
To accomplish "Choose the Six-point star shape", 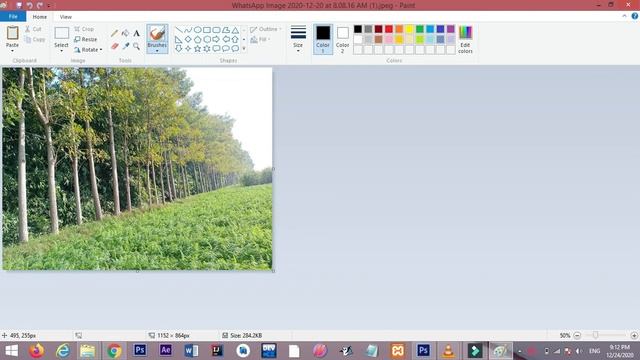I will pyautogui.click(x=207, y=49).
